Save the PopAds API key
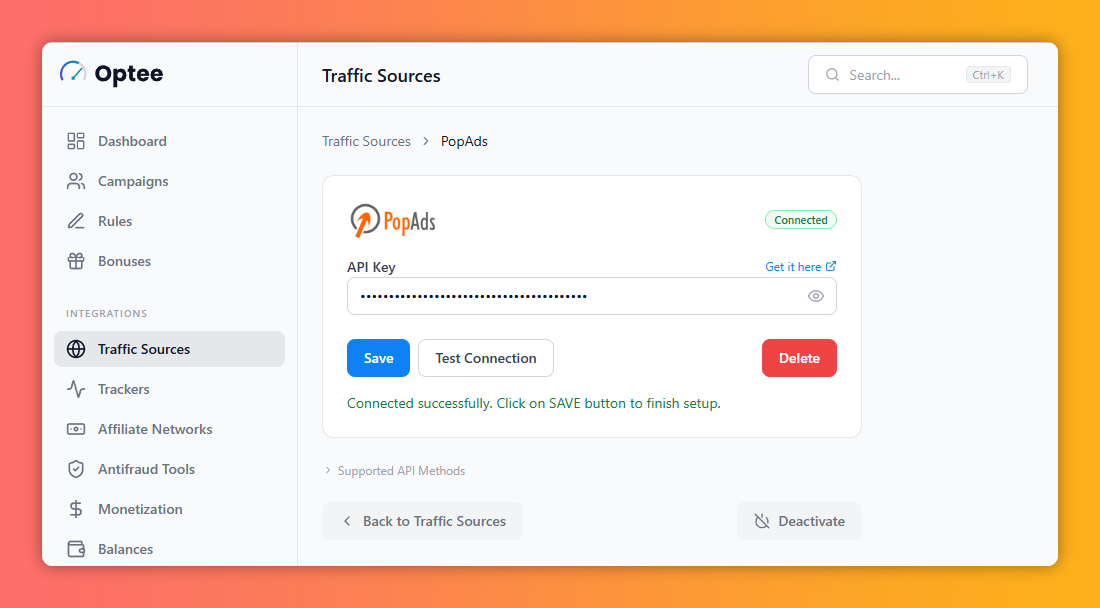 click(378, 358)
